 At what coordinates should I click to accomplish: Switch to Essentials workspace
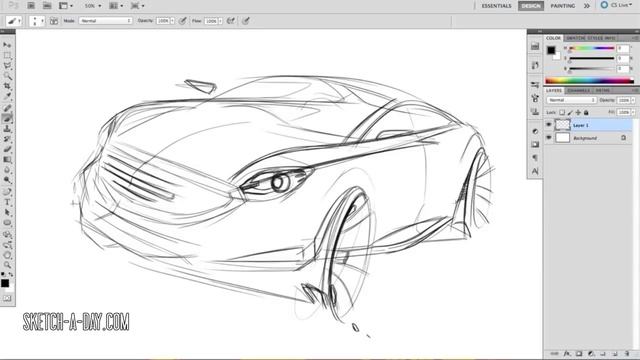[496, 6]
